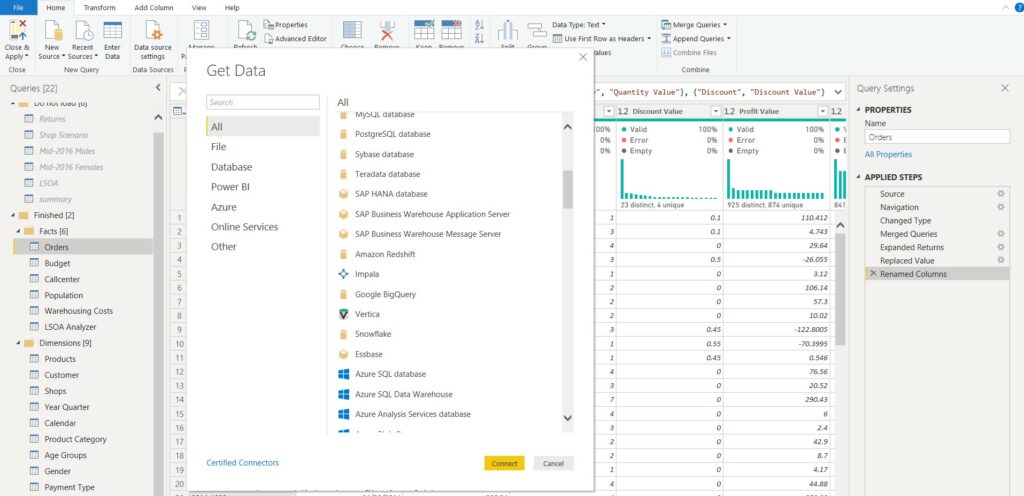Click the Close & Apply icon

click(18, 31)
